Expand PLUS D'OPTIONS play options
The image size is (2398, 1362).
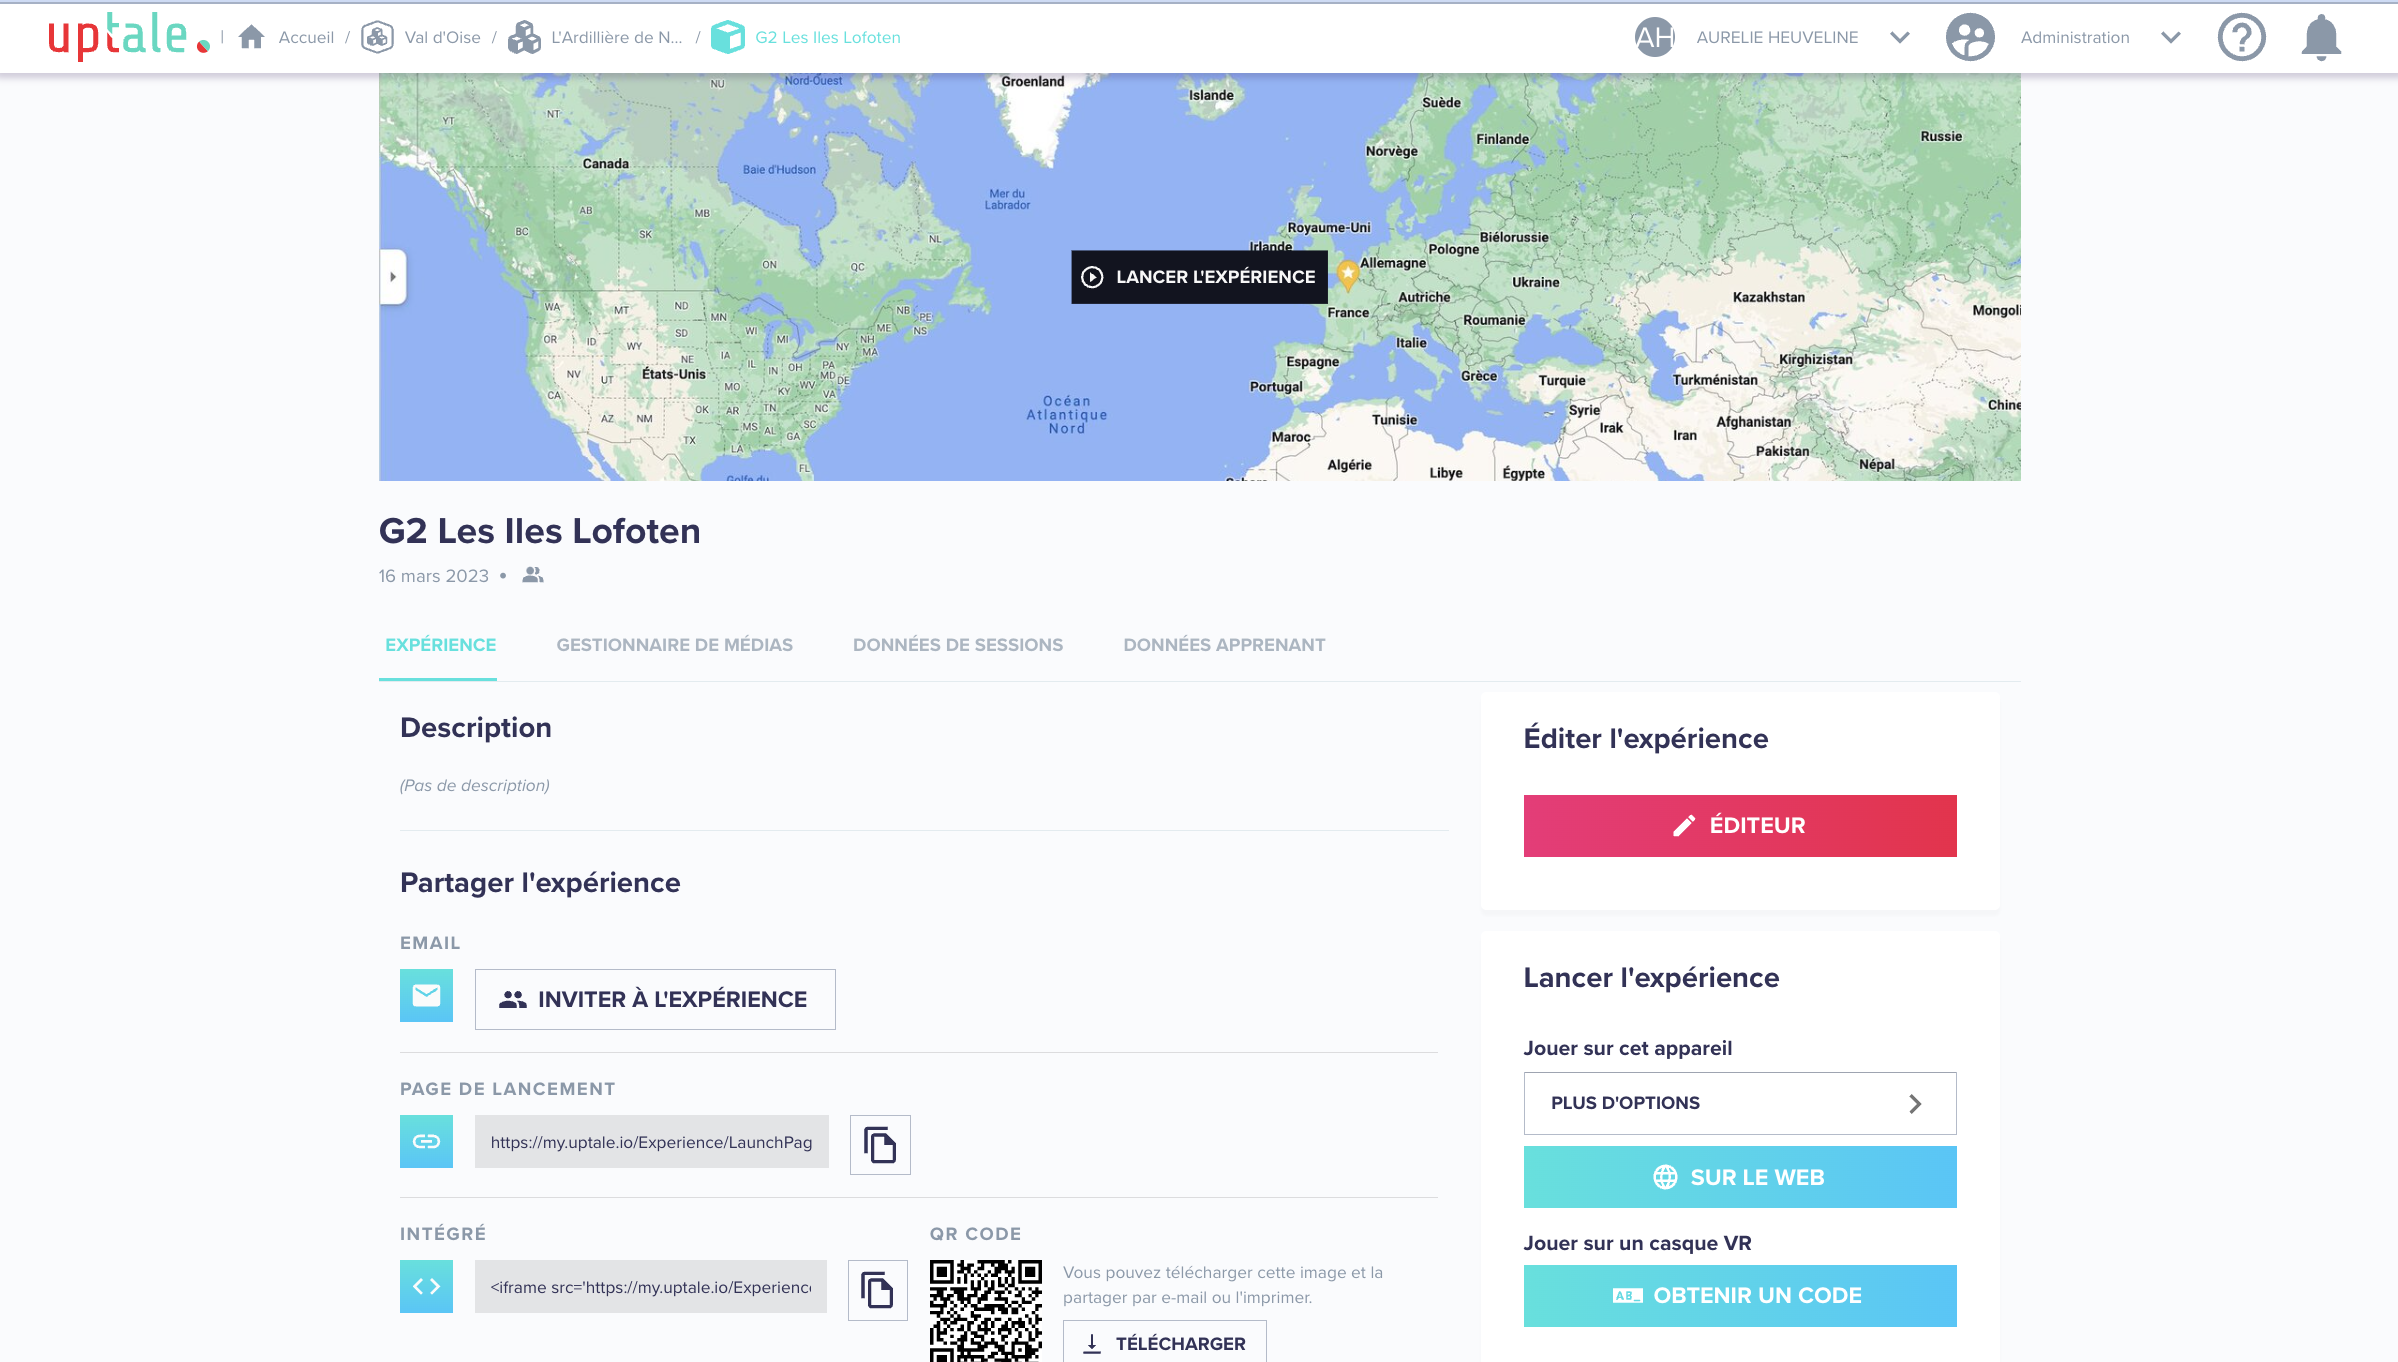[1739, 1103]
